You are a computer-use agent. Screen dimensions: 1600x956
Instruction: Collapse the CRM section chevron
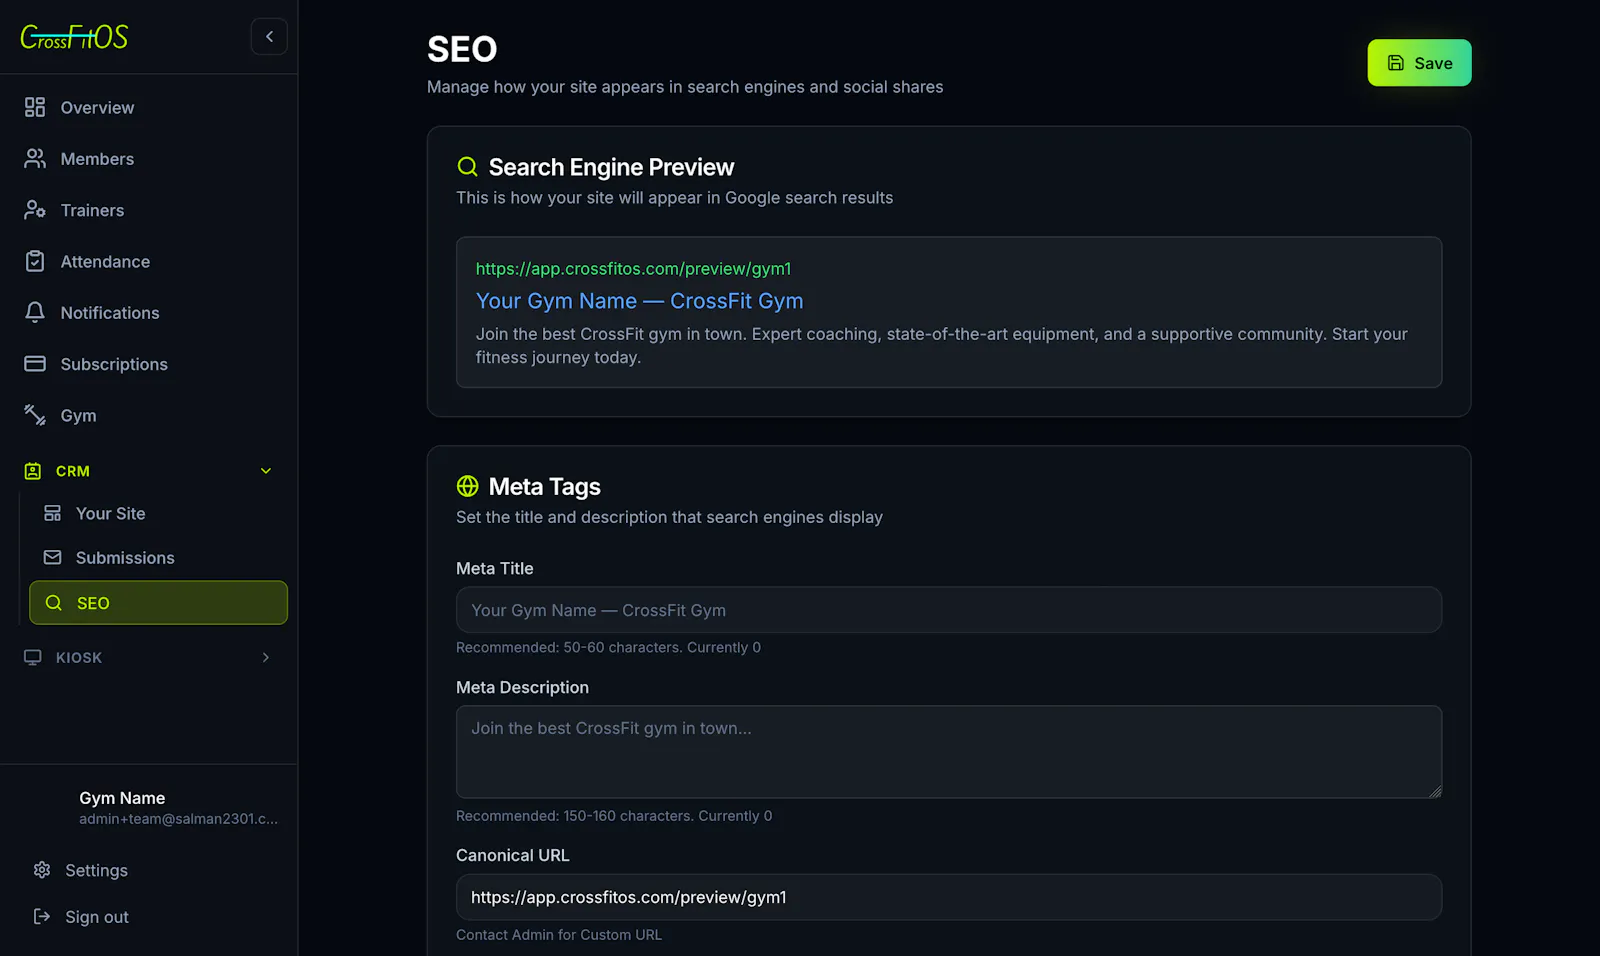(x=266, y=471)
